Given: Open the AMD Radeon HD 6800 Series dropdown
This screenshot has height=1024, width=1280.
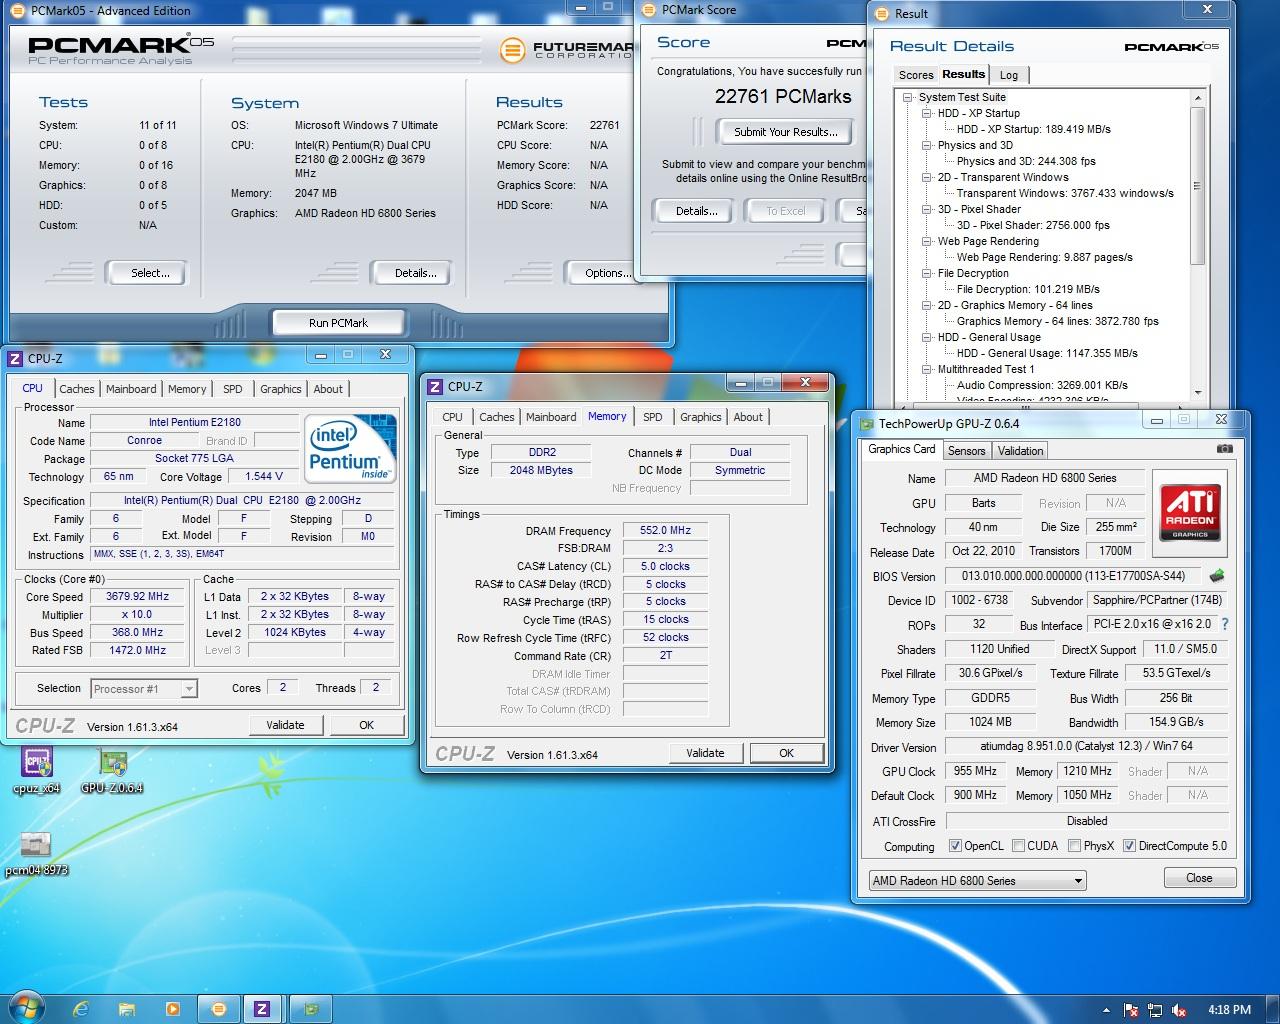Looking at the screenshot, I should coord(978,881).
